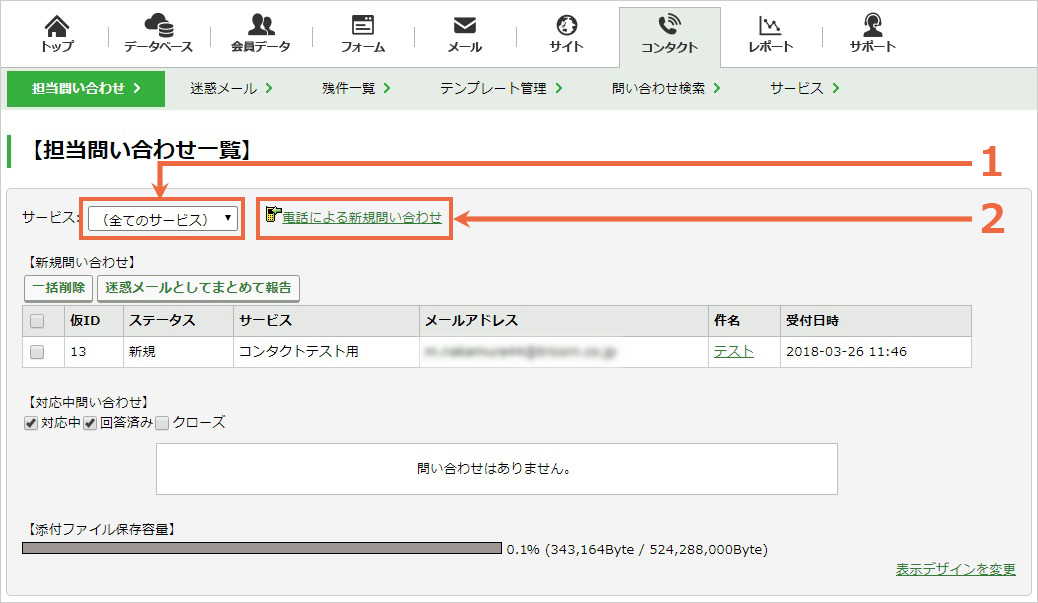Open the テンプレート管理 sub-menu
The width and height of the screenshot is (1038, 603).
pos(501,89)
